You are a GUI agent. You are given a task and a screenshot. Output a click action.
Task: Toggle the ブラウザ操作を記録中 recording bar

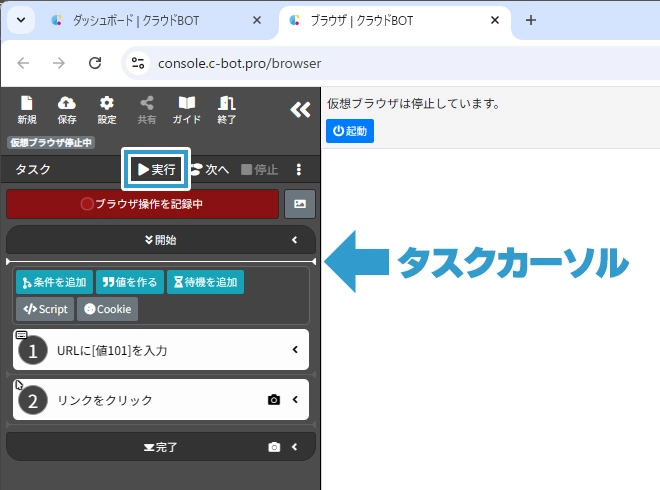pyautogui.click(x=142, y=204)
